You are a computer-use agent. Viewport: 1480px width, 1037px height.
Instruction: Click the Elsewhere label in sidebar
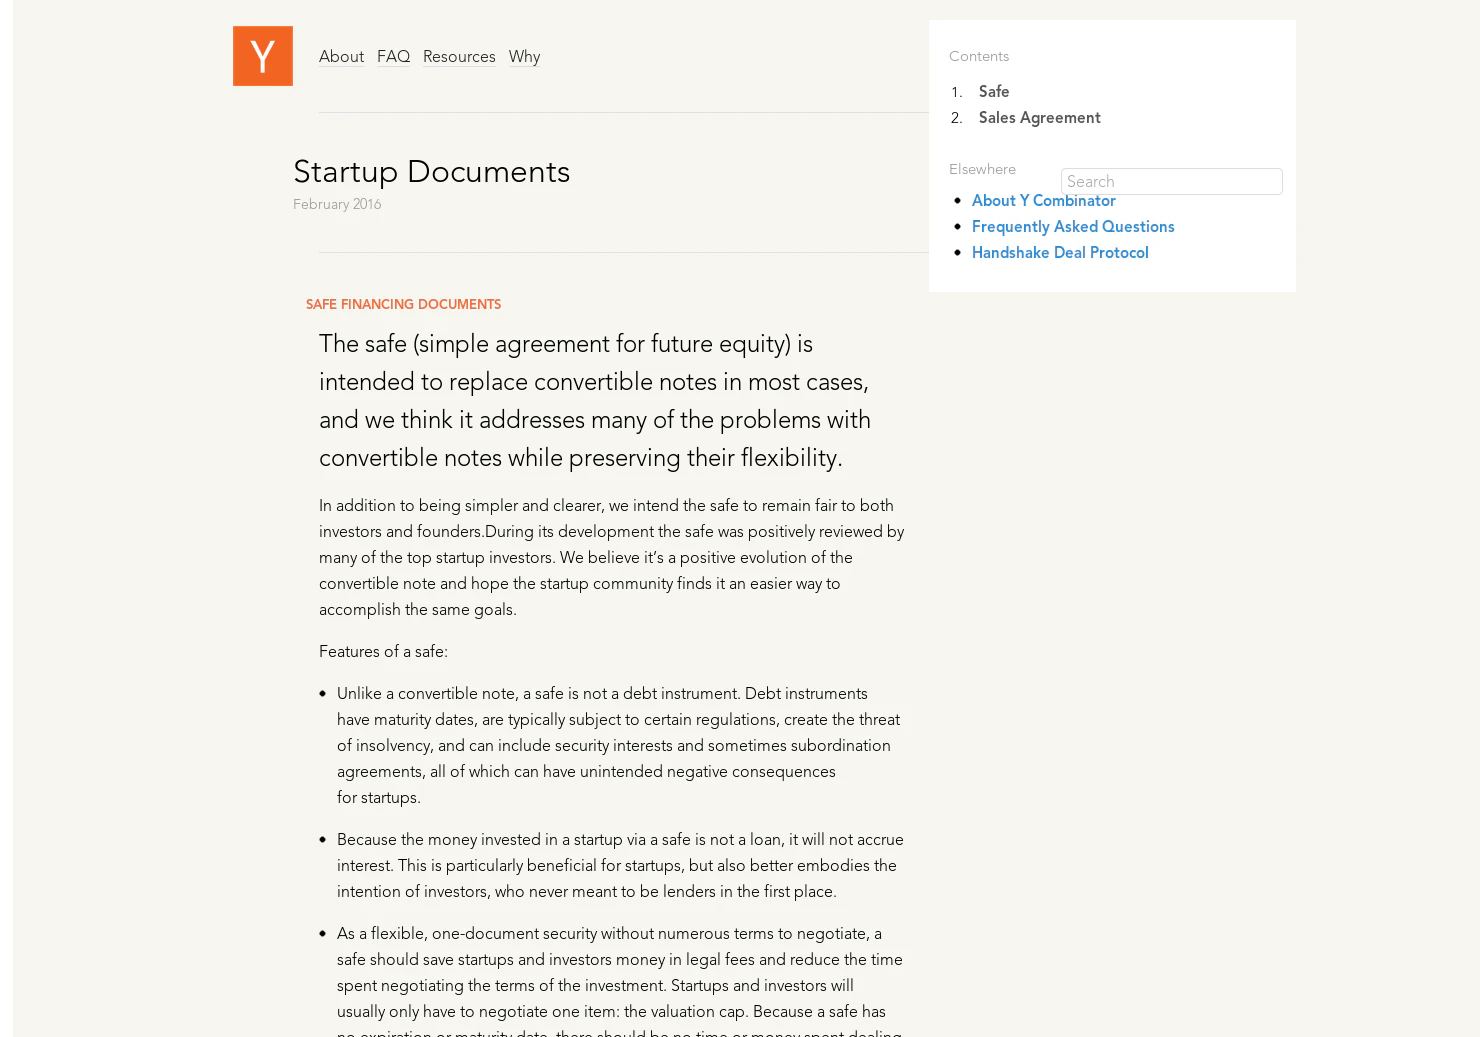tap(982, 169)
